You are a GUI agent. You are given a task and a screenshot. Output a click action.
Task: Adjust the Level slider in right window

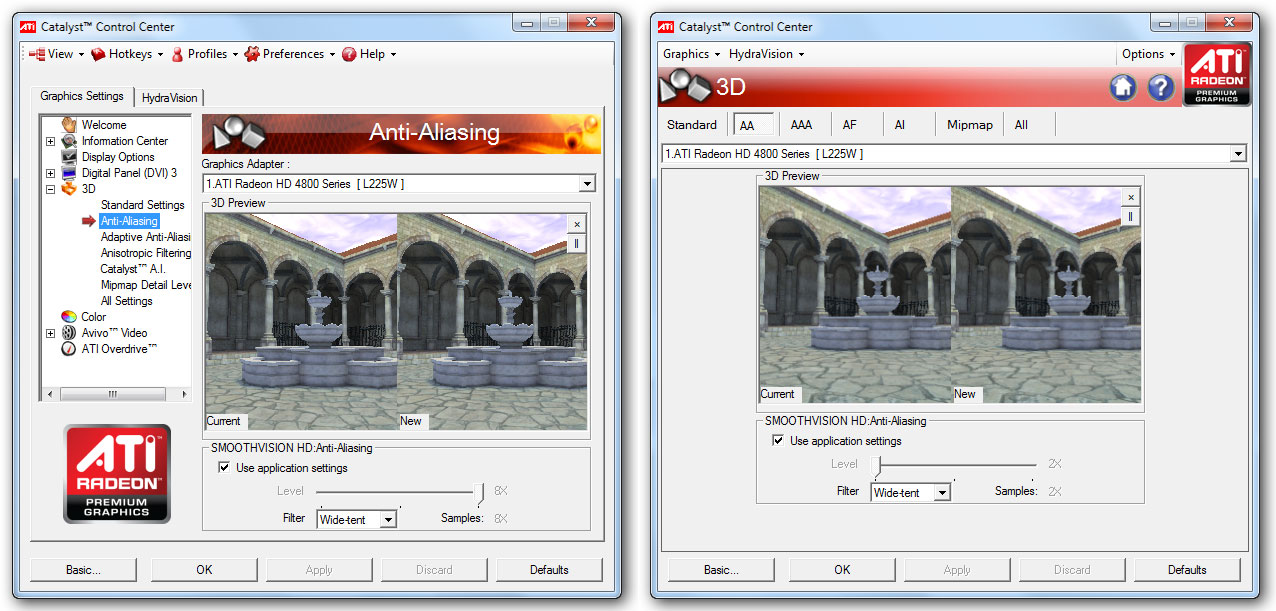point(877,464)
